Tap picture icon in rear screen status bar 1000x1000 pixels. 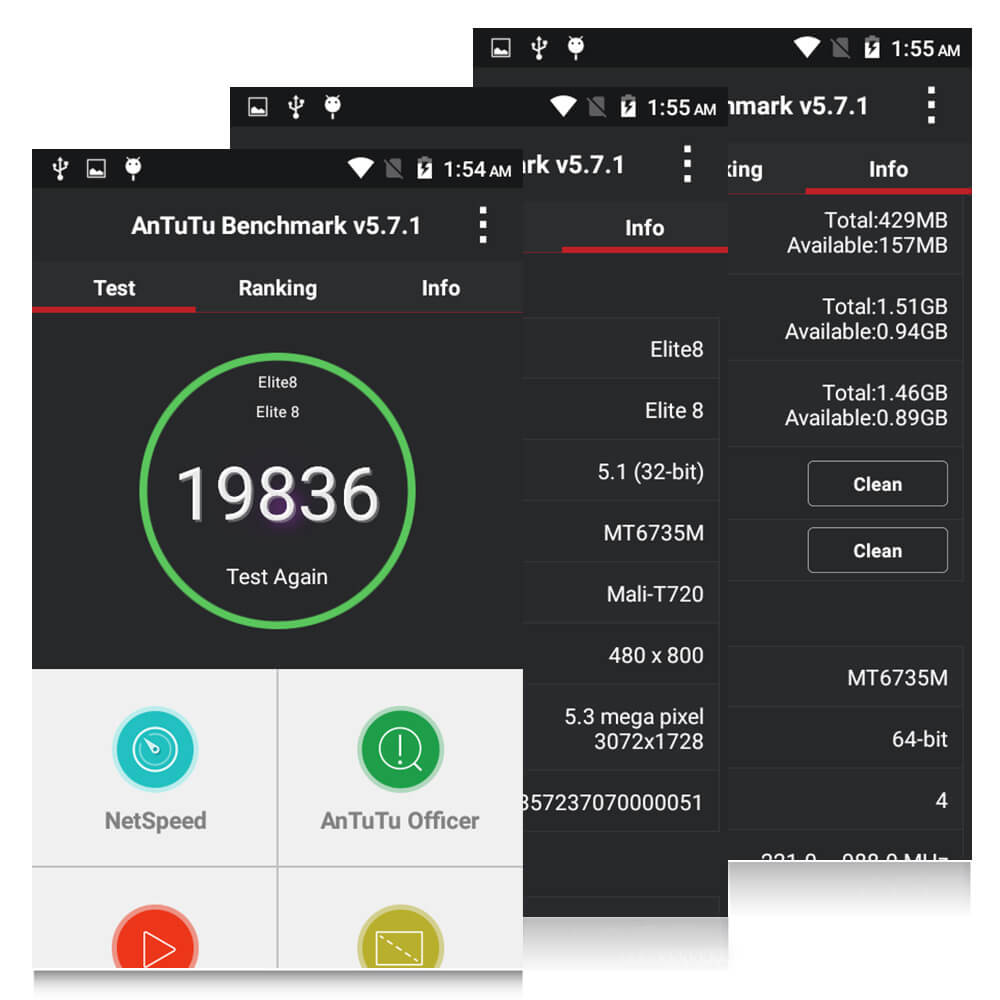click(x=501, y=48)
